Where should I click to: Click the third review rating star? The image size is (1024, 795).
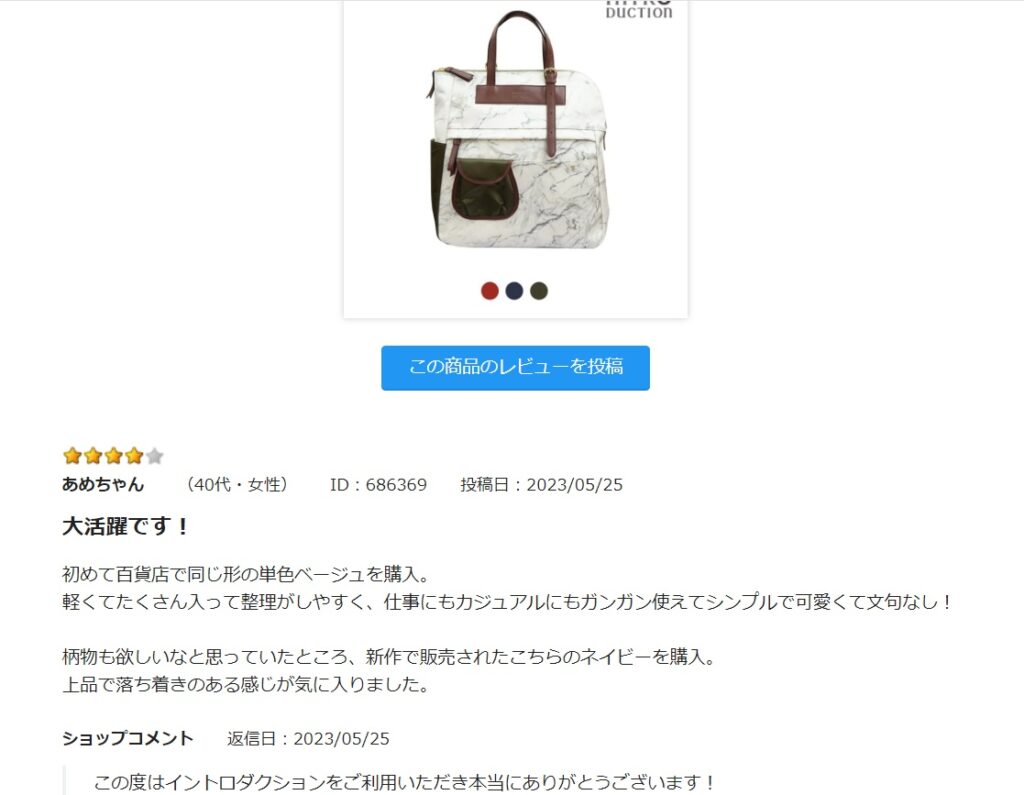click(x=114, y=455)
